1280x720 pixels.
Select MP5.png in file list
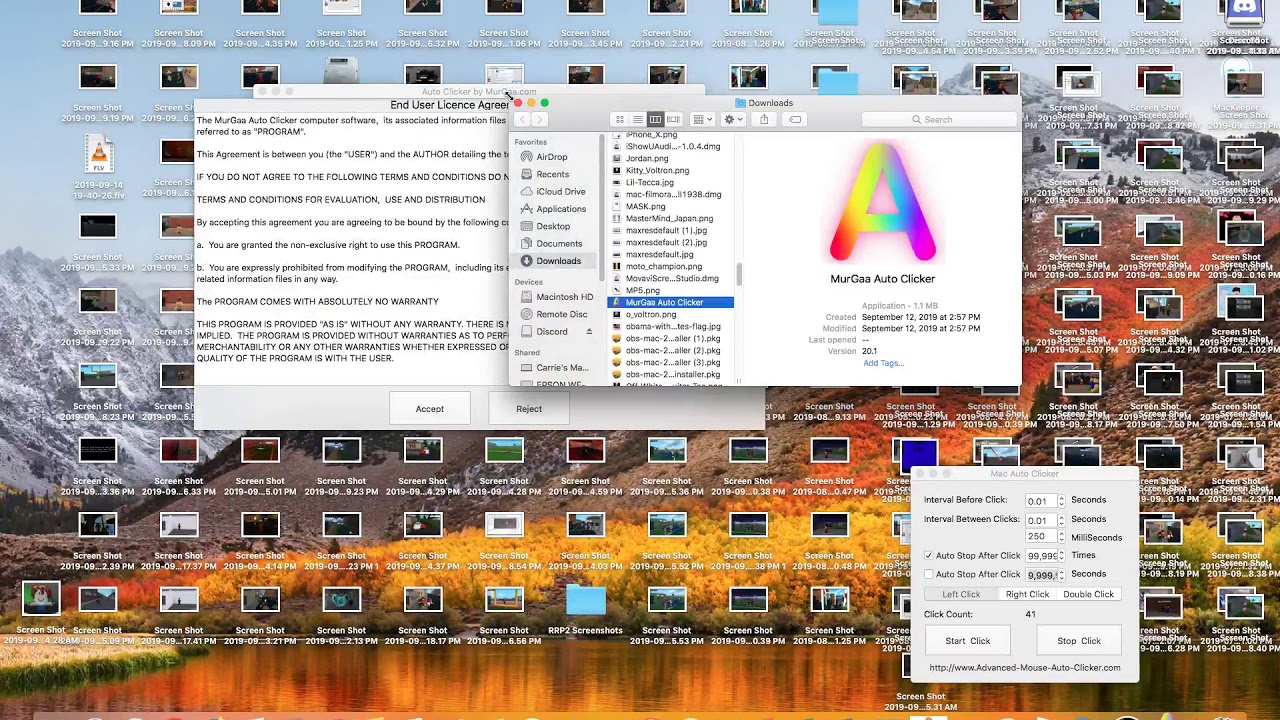(x=643, y=290)
